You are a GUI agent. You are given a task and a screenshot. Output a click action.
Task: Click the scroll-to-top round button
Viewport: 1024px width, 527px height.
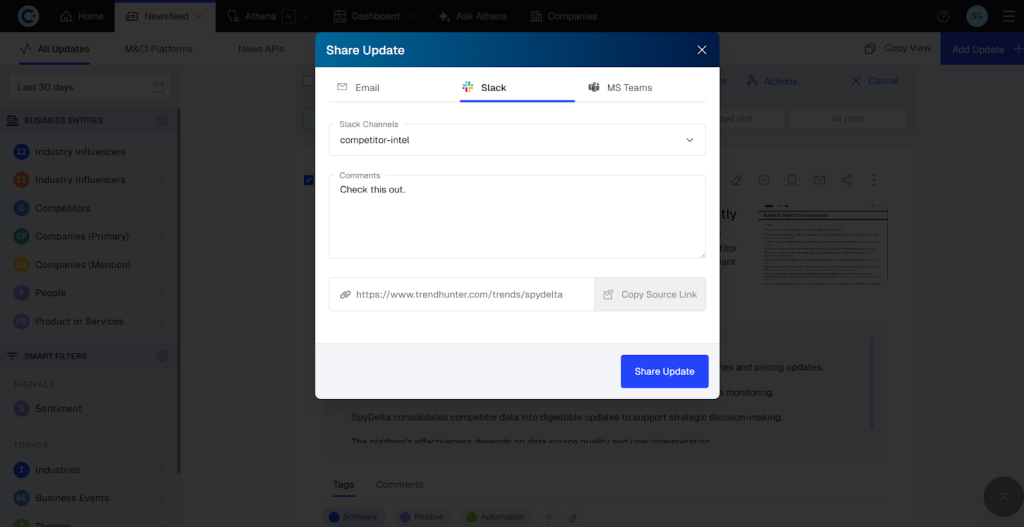click(x=1004, y=497)
